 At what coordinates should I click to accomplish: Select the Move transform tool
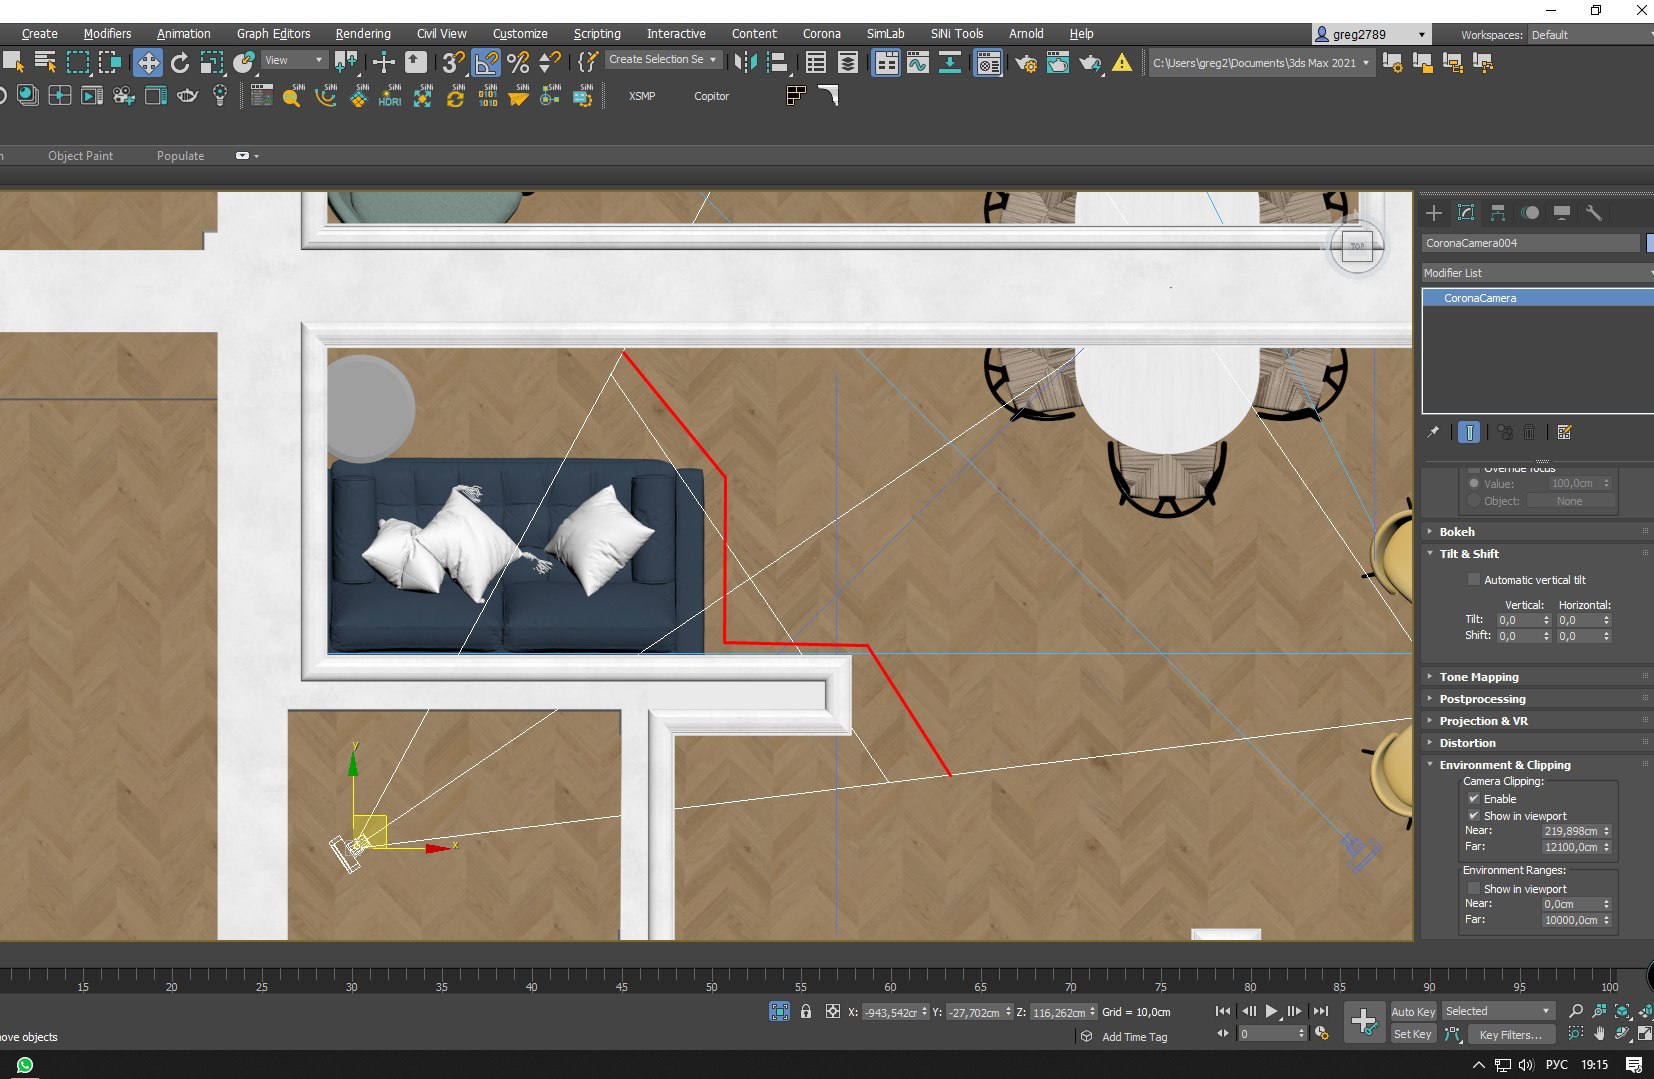click(x=148, y=63)
